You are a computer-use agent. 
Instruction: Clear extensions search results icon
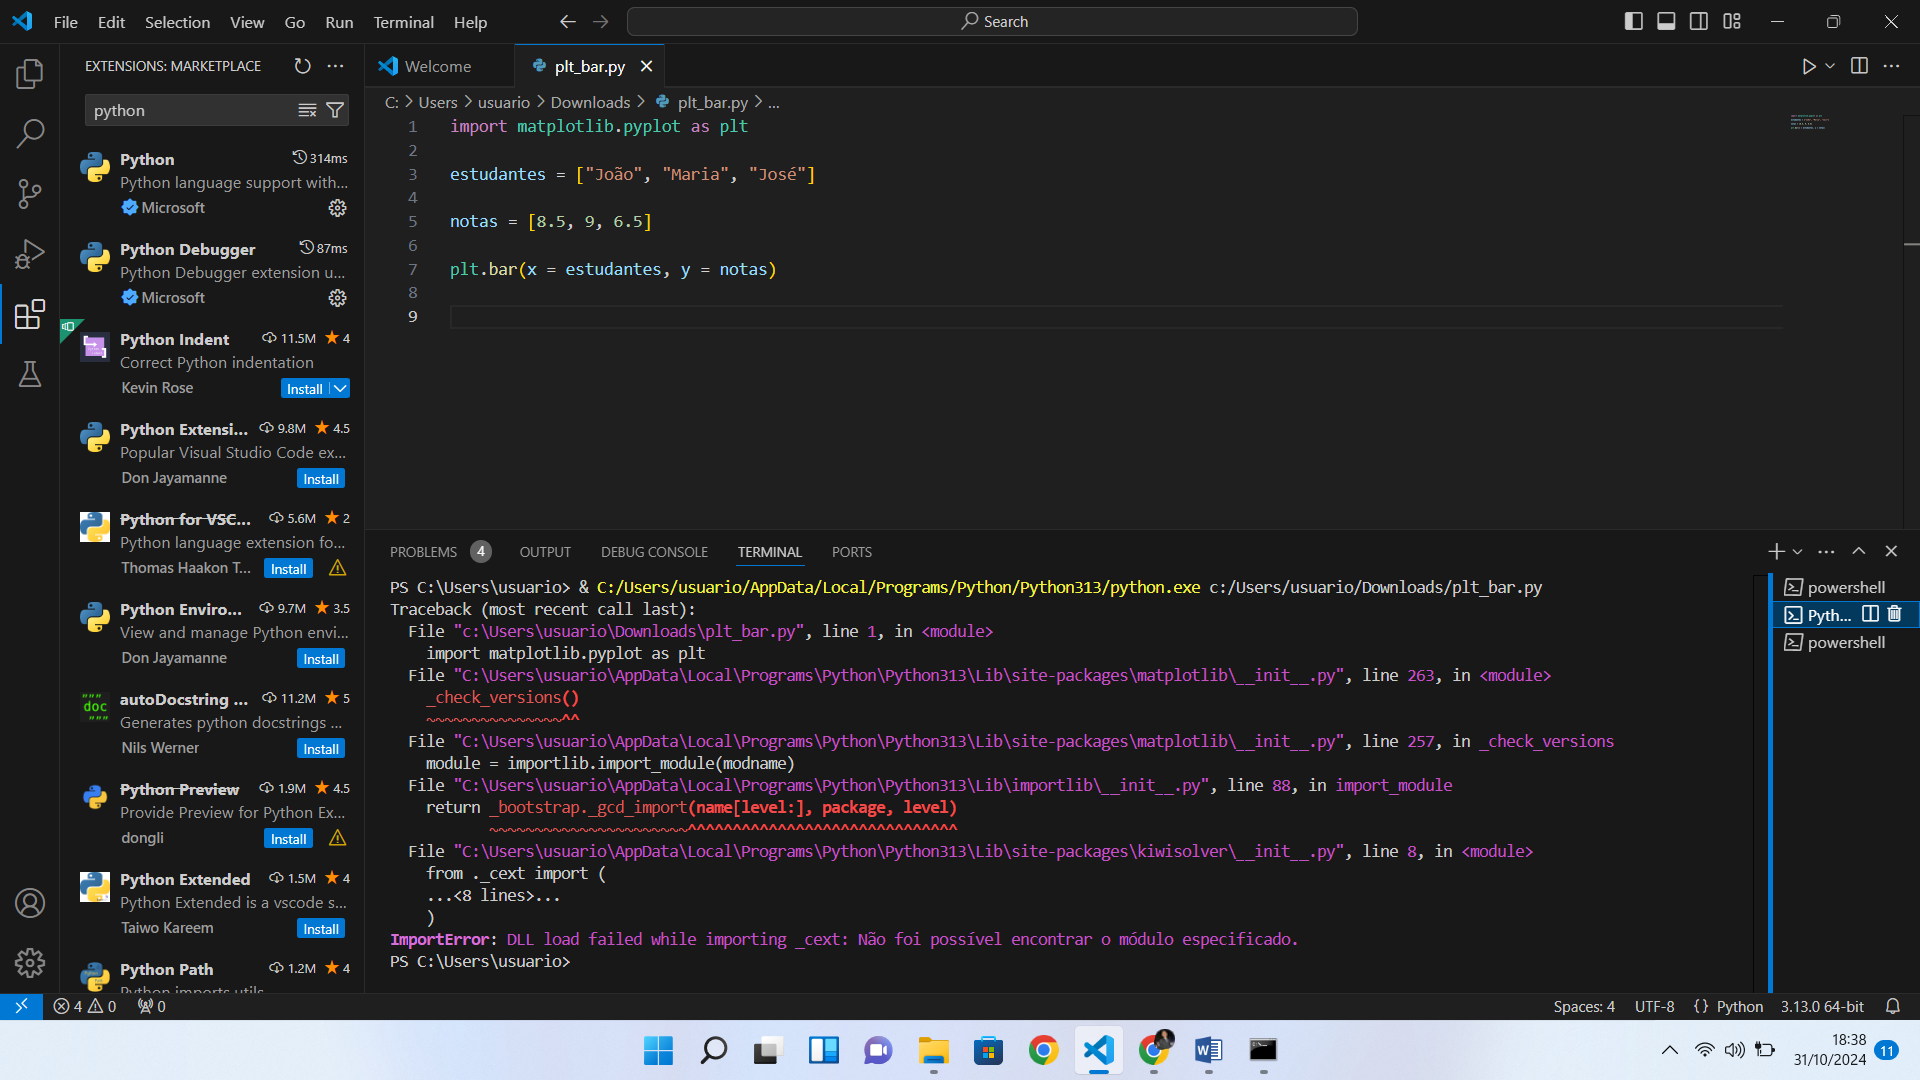click(307, 110)
